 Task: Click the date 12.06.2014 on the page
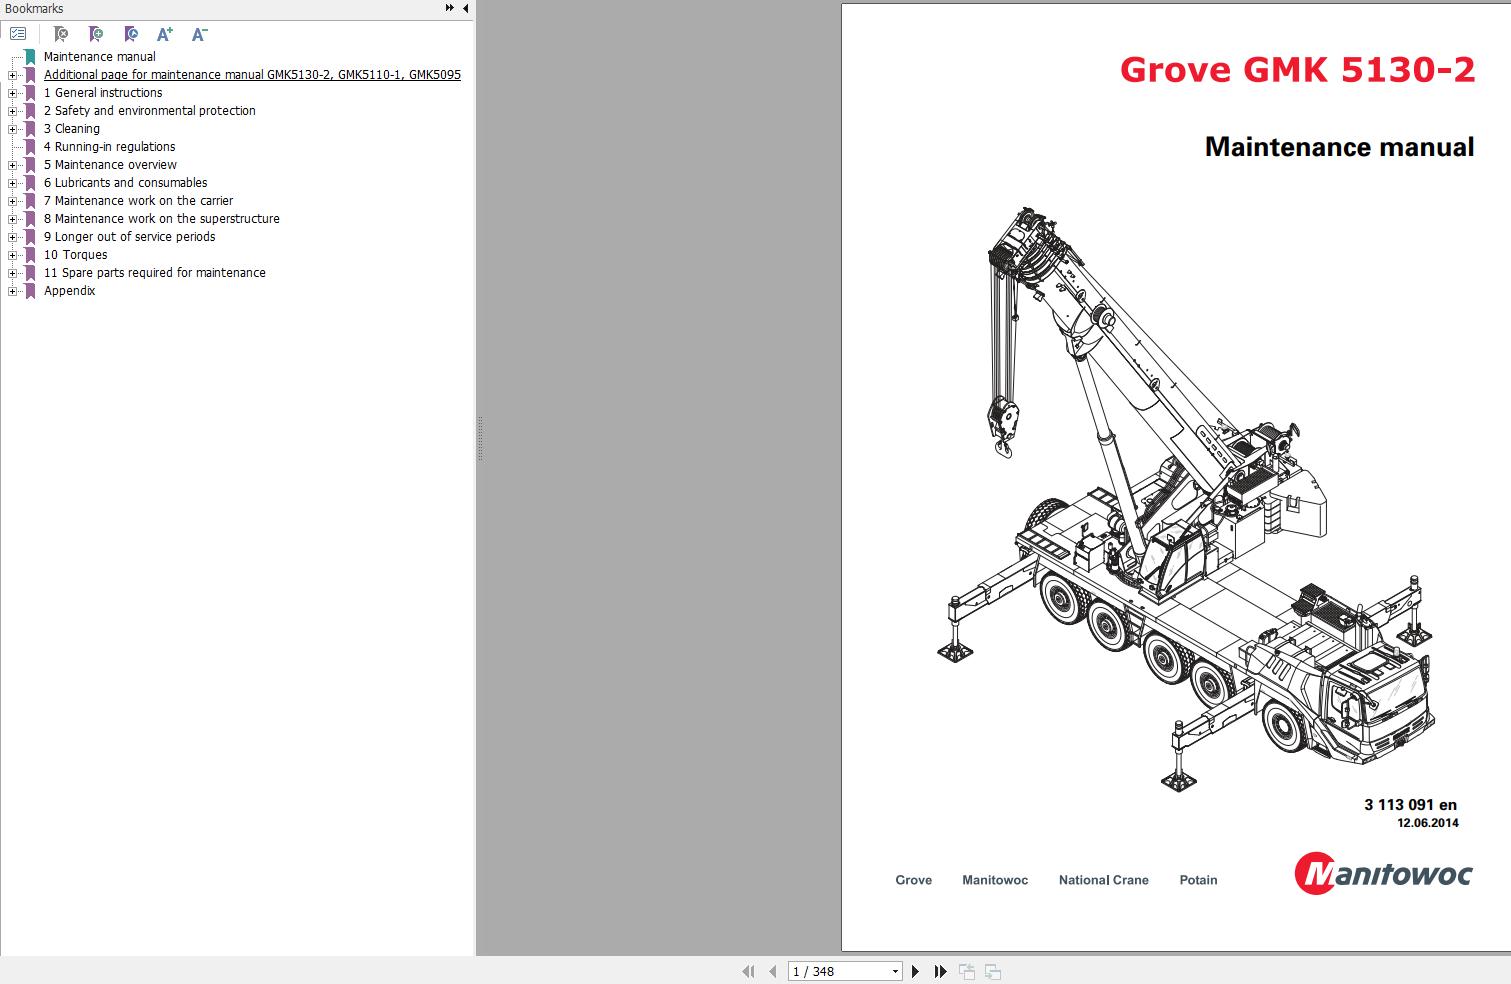tap(1428, 823)
